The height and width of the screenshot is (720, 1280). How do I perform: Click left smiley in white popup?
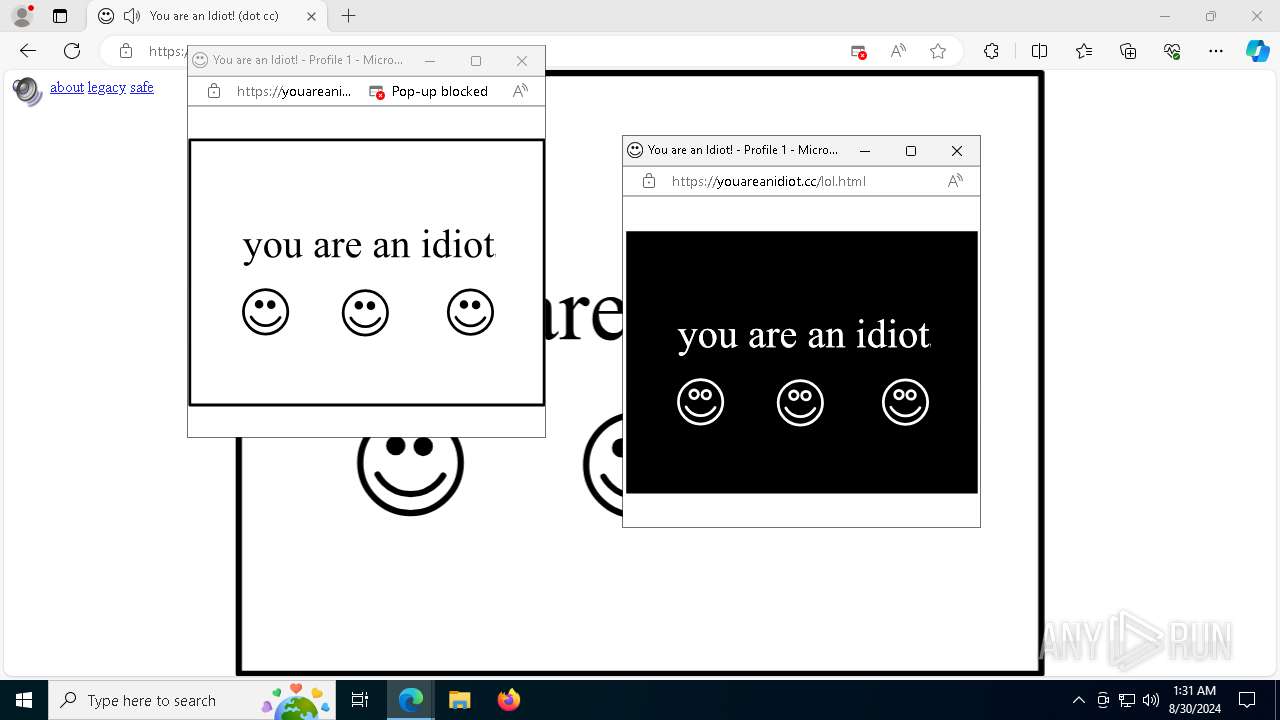coord(265,312)
